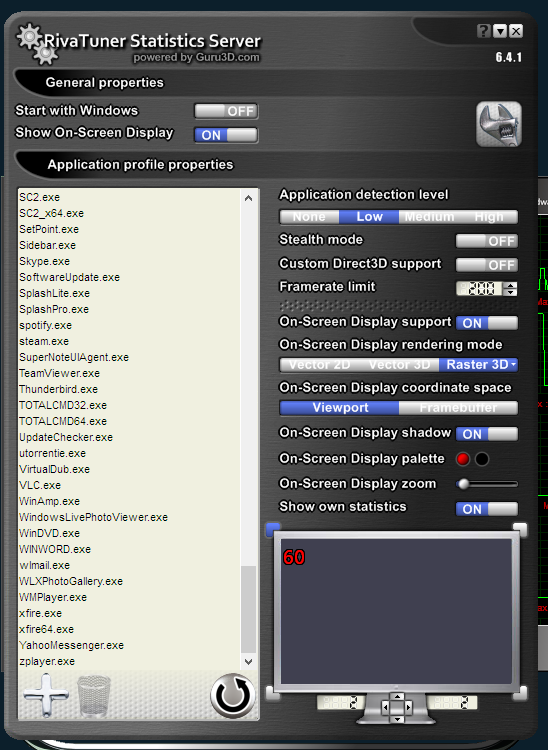Open Raster 3D dropdown arrow

coord(514,364)
